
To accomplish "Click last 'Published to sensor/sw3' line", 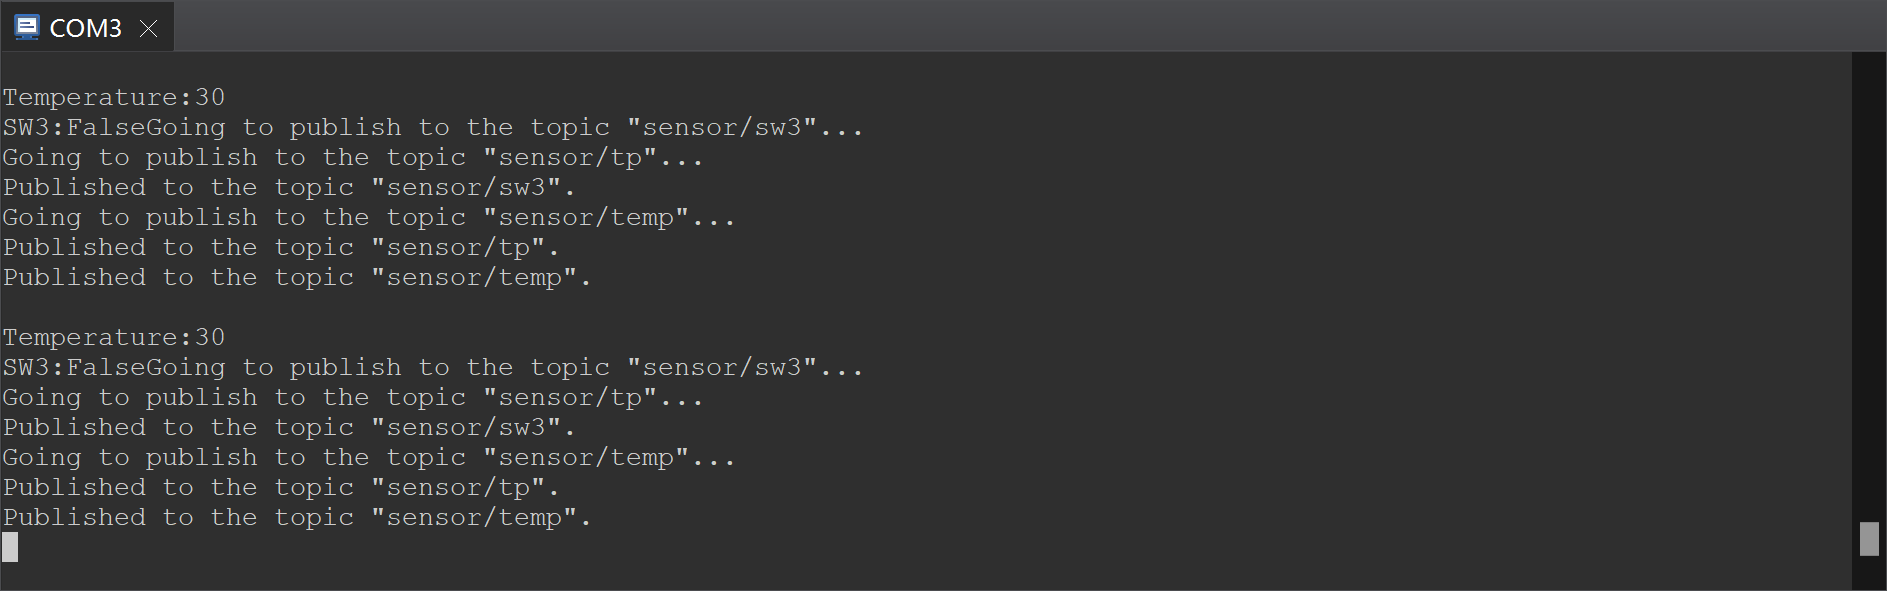I will tap(289, 427).
